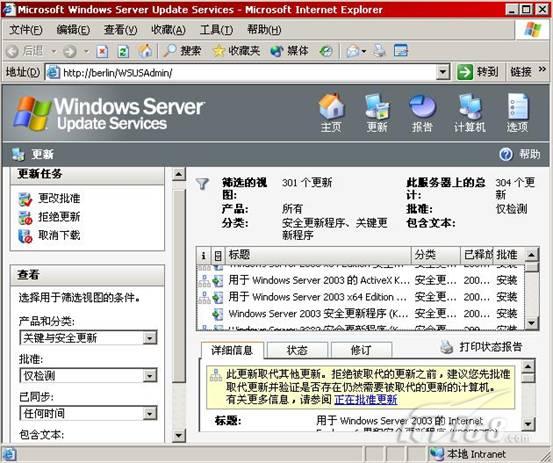Click the 帮助 help question mark icon
Screen dimensions: 553x463
506,154
